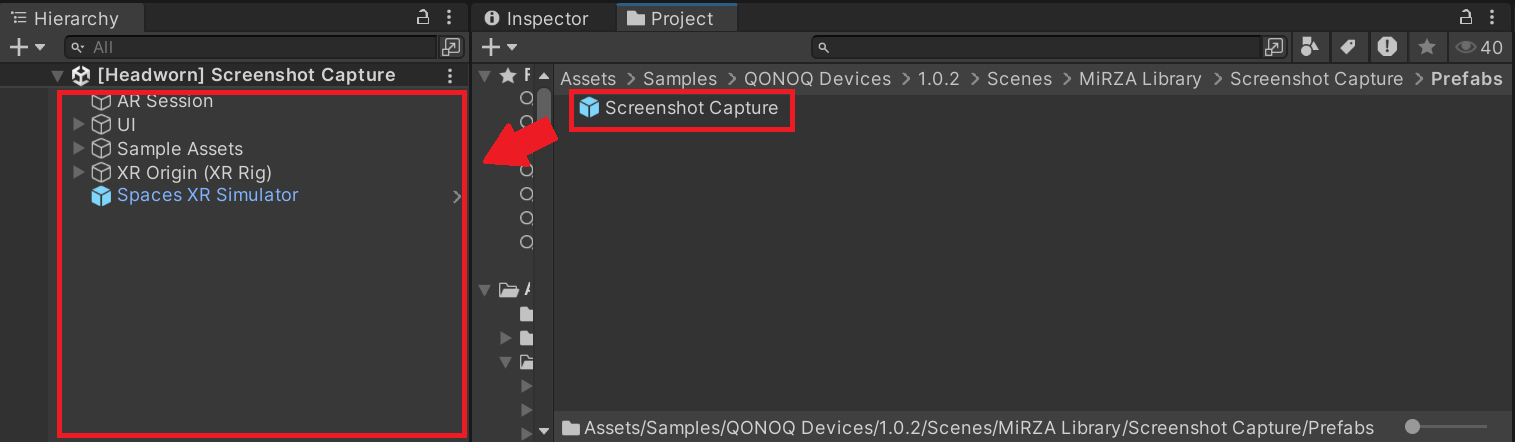Click the Search by Type icon
The image size is (1515, 442).
(1309, 47)
